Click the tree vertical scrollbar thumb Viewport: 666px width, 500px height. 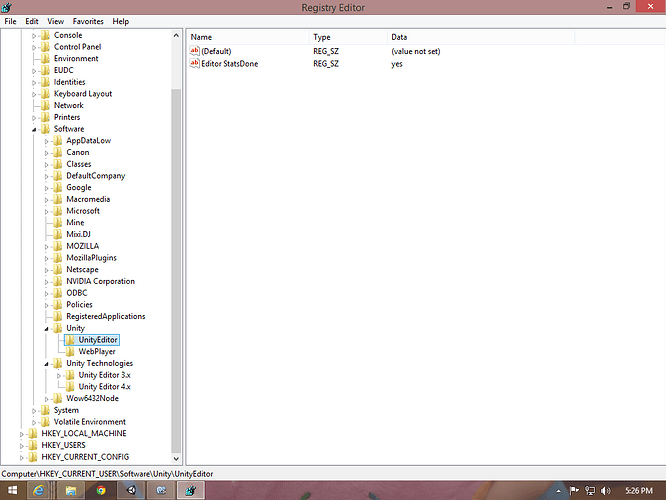pos(176,271)
